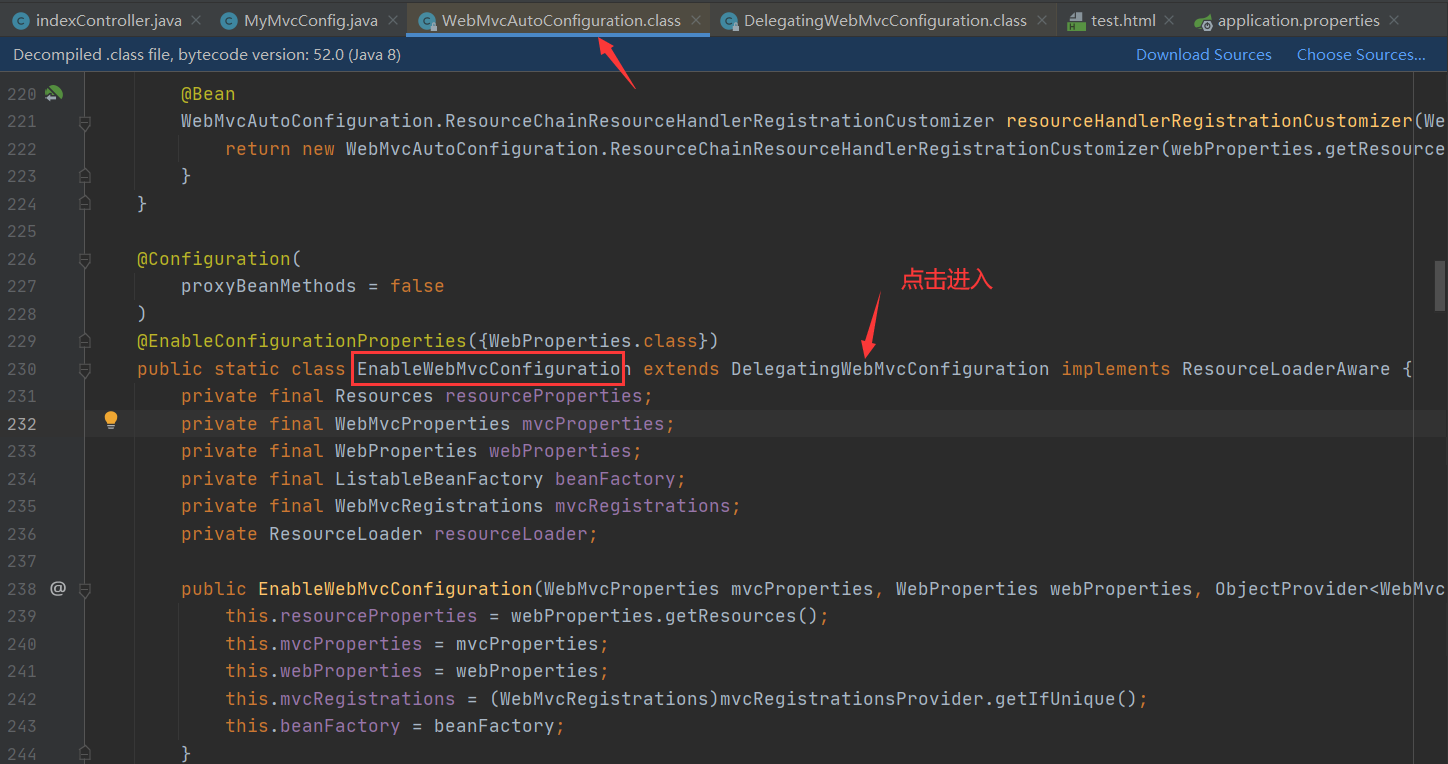The image size is (1448, 764).
Task: Click the Choose Sources... link
Action: pos(1361,55)
